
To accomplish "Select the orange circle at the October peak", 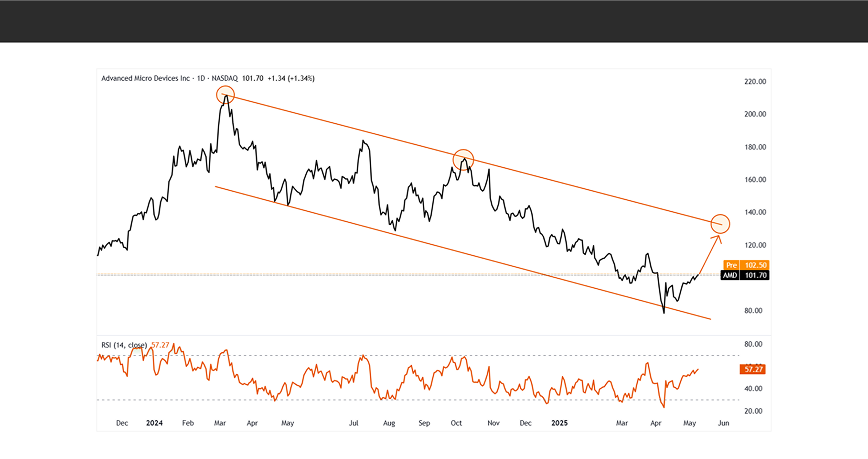I will coord(463,158).
